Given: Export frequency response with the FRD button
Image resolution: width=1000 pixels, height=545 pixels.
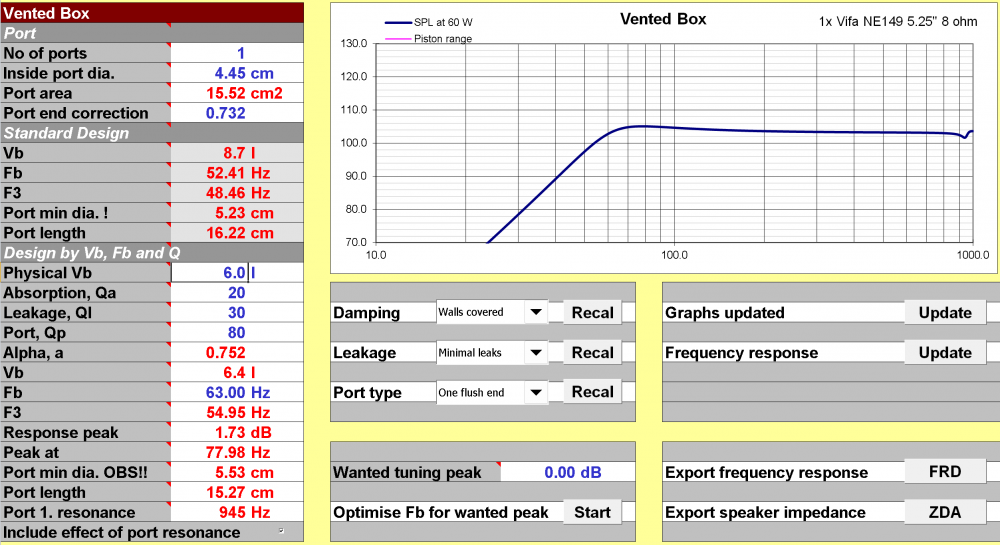Looking at the screenshot, I should [944, 472].
